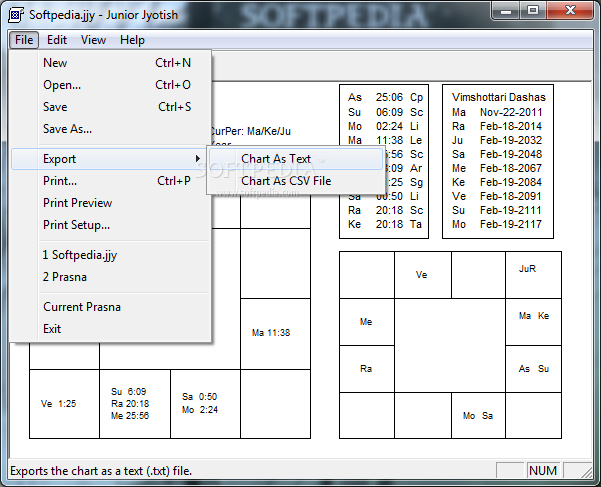601x487 pixels.
Task: Click the CurPer: Ma/Ke/Ju text
Action: 251,131
